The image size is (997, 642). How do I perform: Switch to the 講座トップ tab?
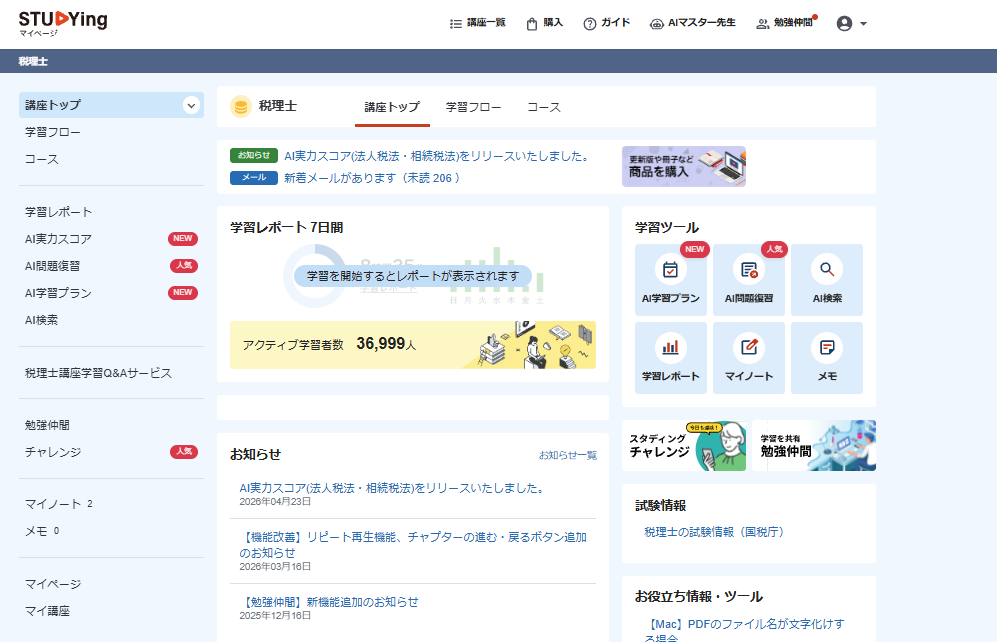pos(392,107)
